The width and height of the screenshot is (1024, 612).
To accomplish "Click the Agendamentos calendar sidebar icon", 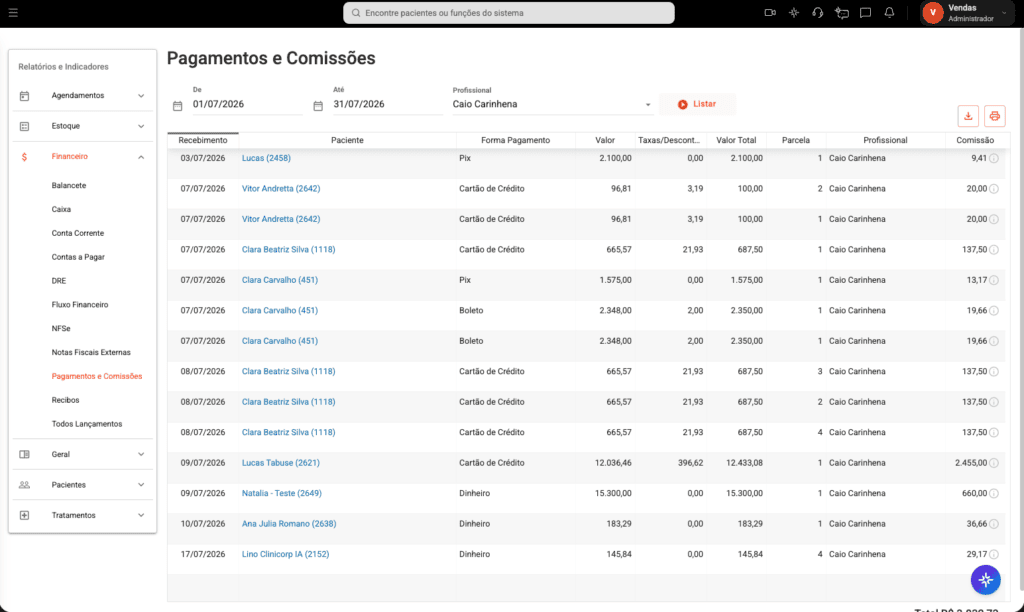I will coord(24,96).
